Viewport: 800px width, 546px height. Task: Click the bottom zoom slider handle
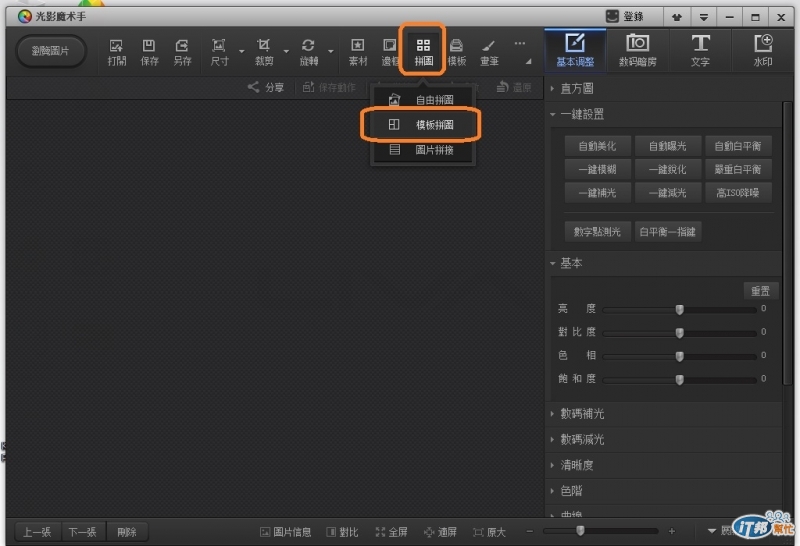pyautogui.click(x=580, y=531)
